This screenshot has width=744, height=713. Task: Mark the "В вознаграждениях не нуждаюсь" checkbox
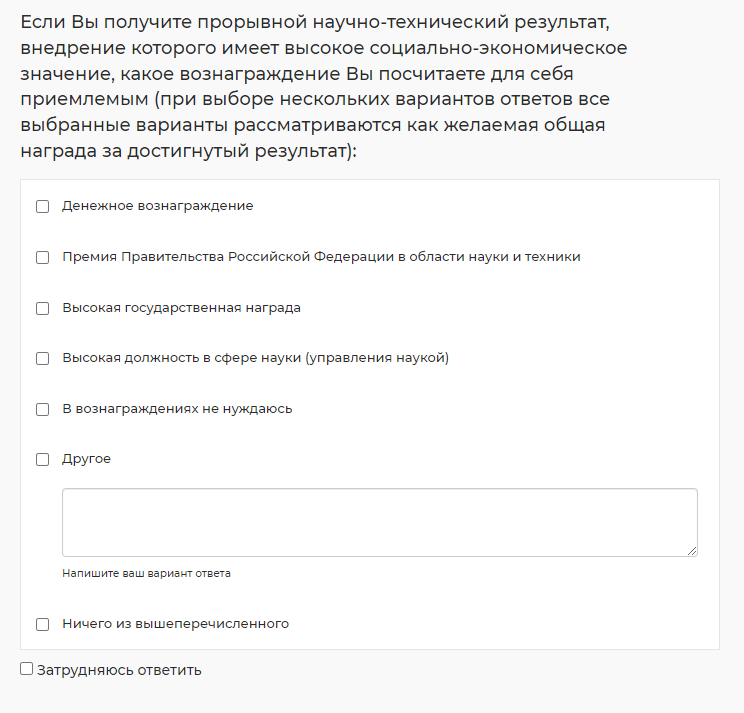click(43, 410)
